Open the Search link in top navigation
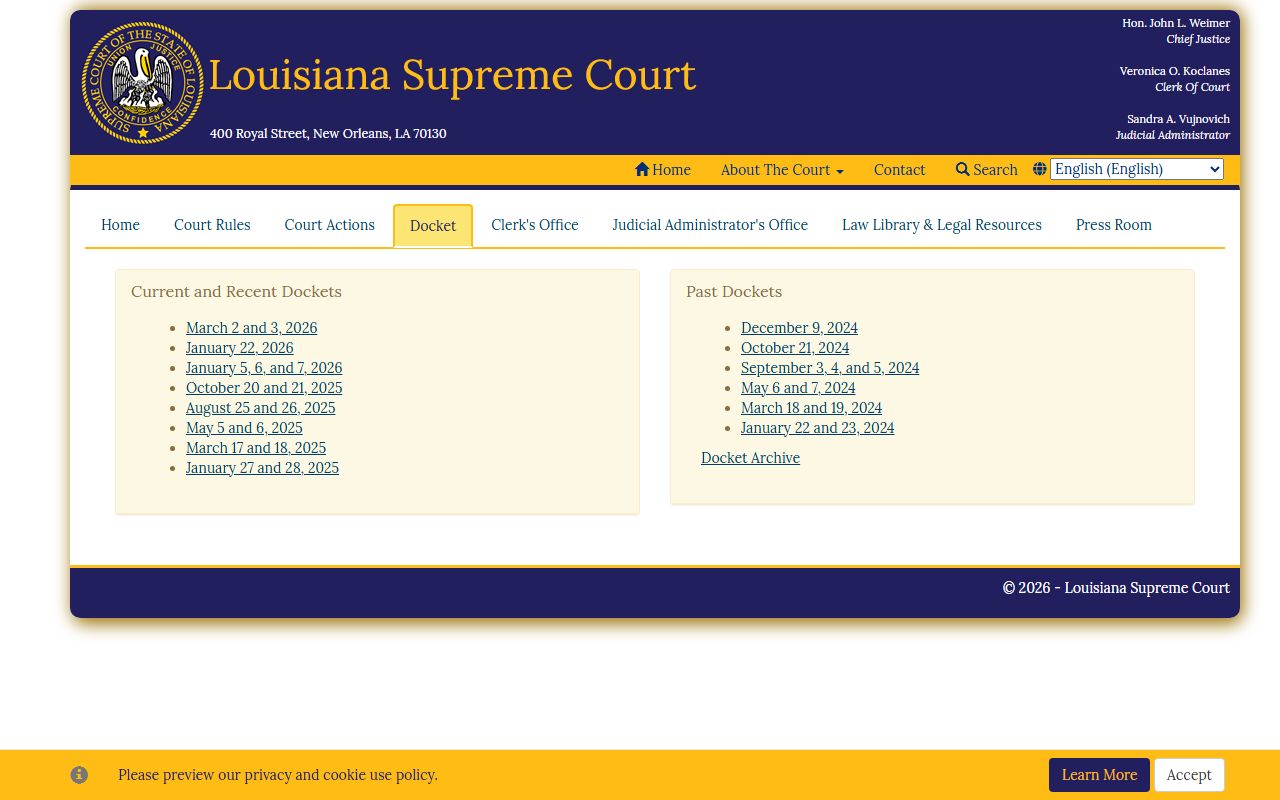 coord(986,170)
